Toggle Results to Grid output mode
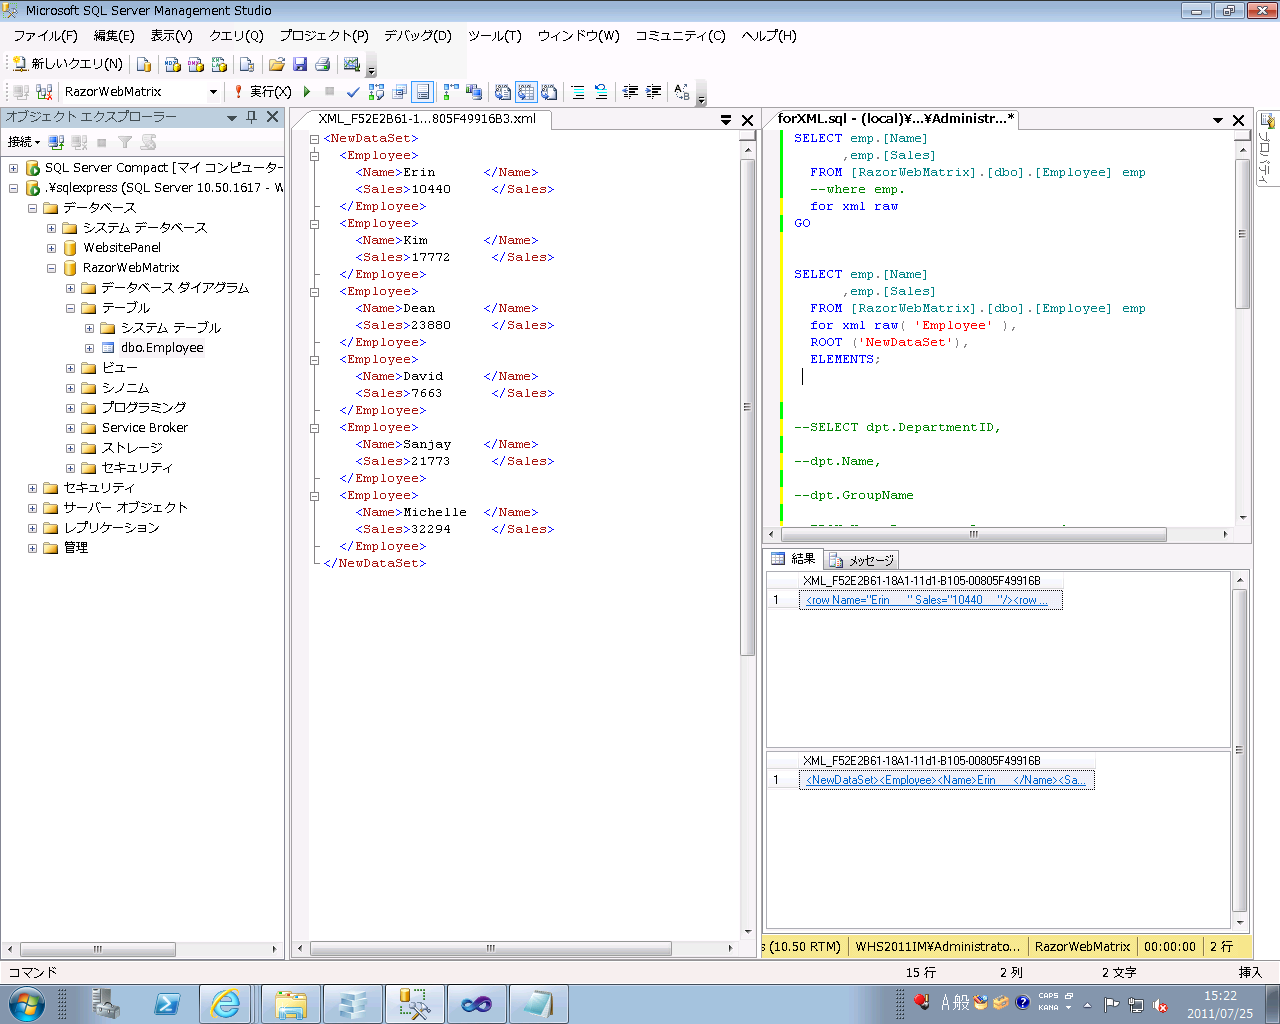 (x=527, y=92)
